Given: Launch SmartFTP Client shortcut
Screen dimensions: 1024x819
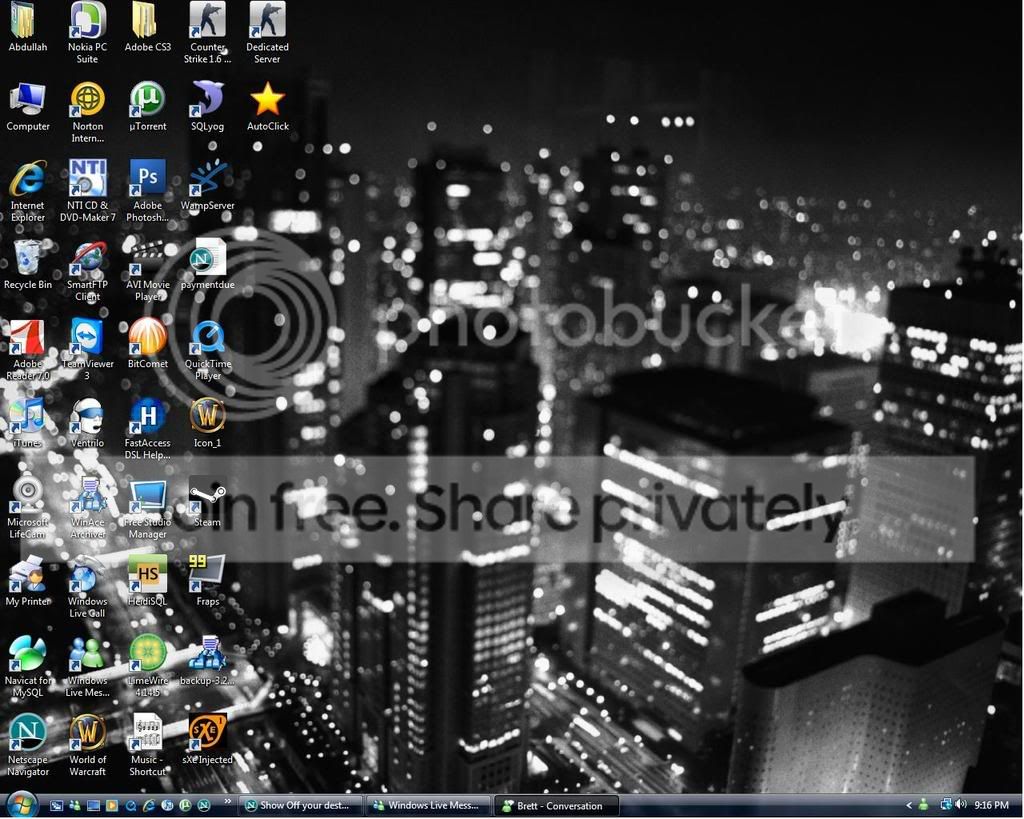Looking at the screenshot, I should tap(88, 271).
